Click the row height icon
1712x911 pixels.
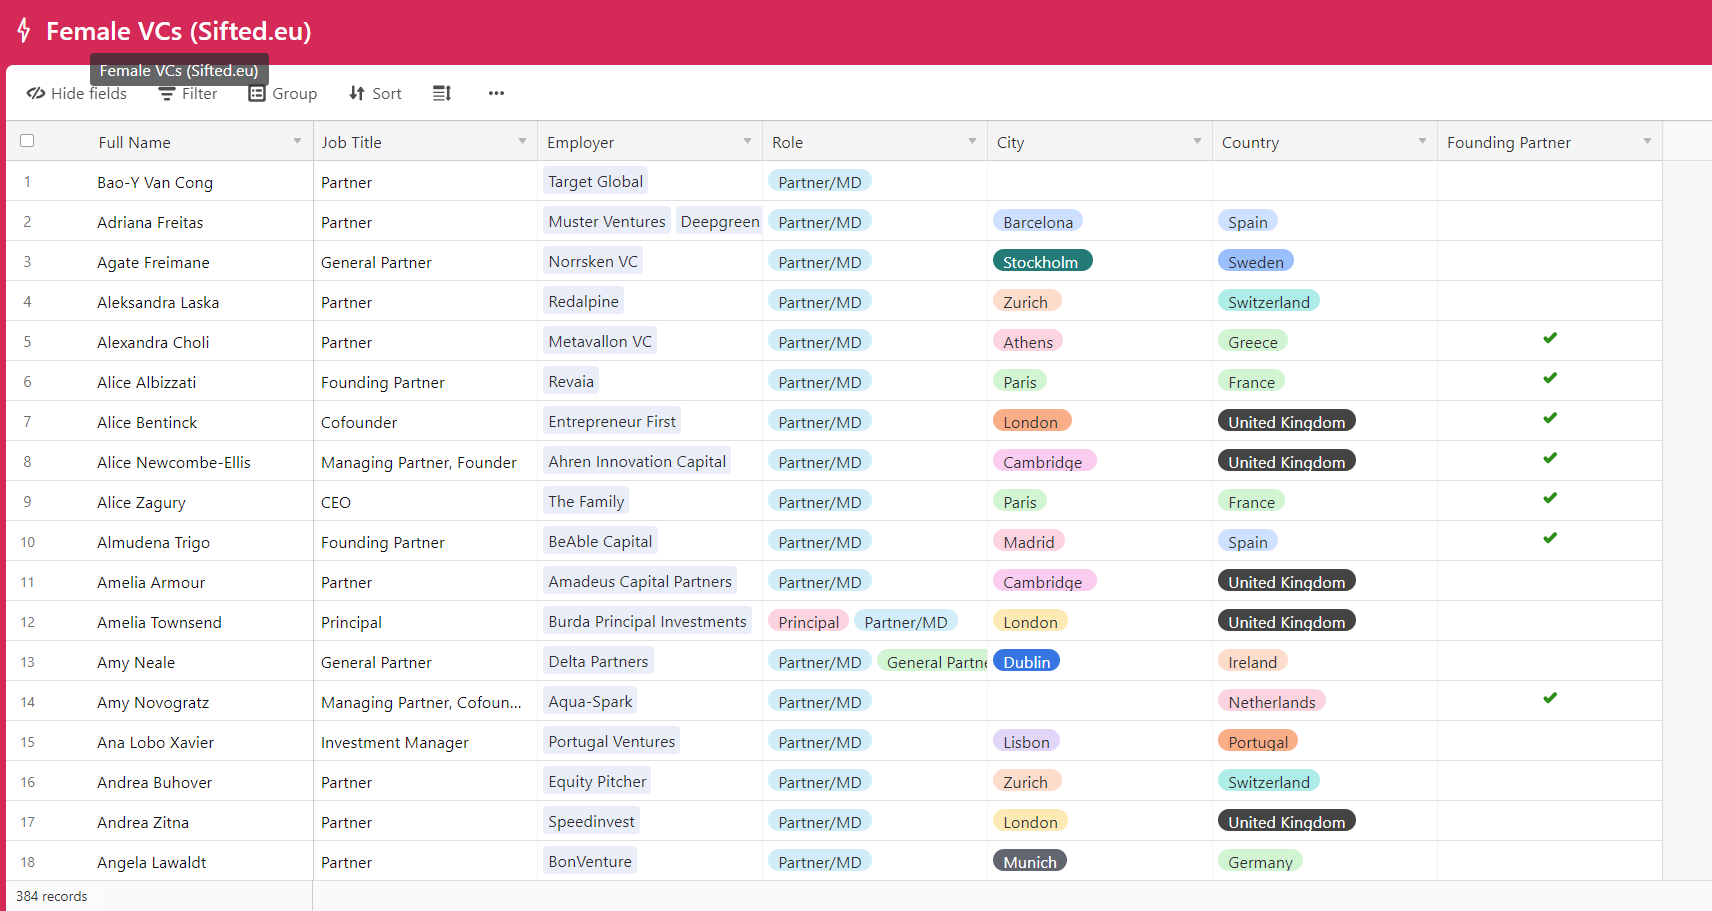click(x=442, y=93)
